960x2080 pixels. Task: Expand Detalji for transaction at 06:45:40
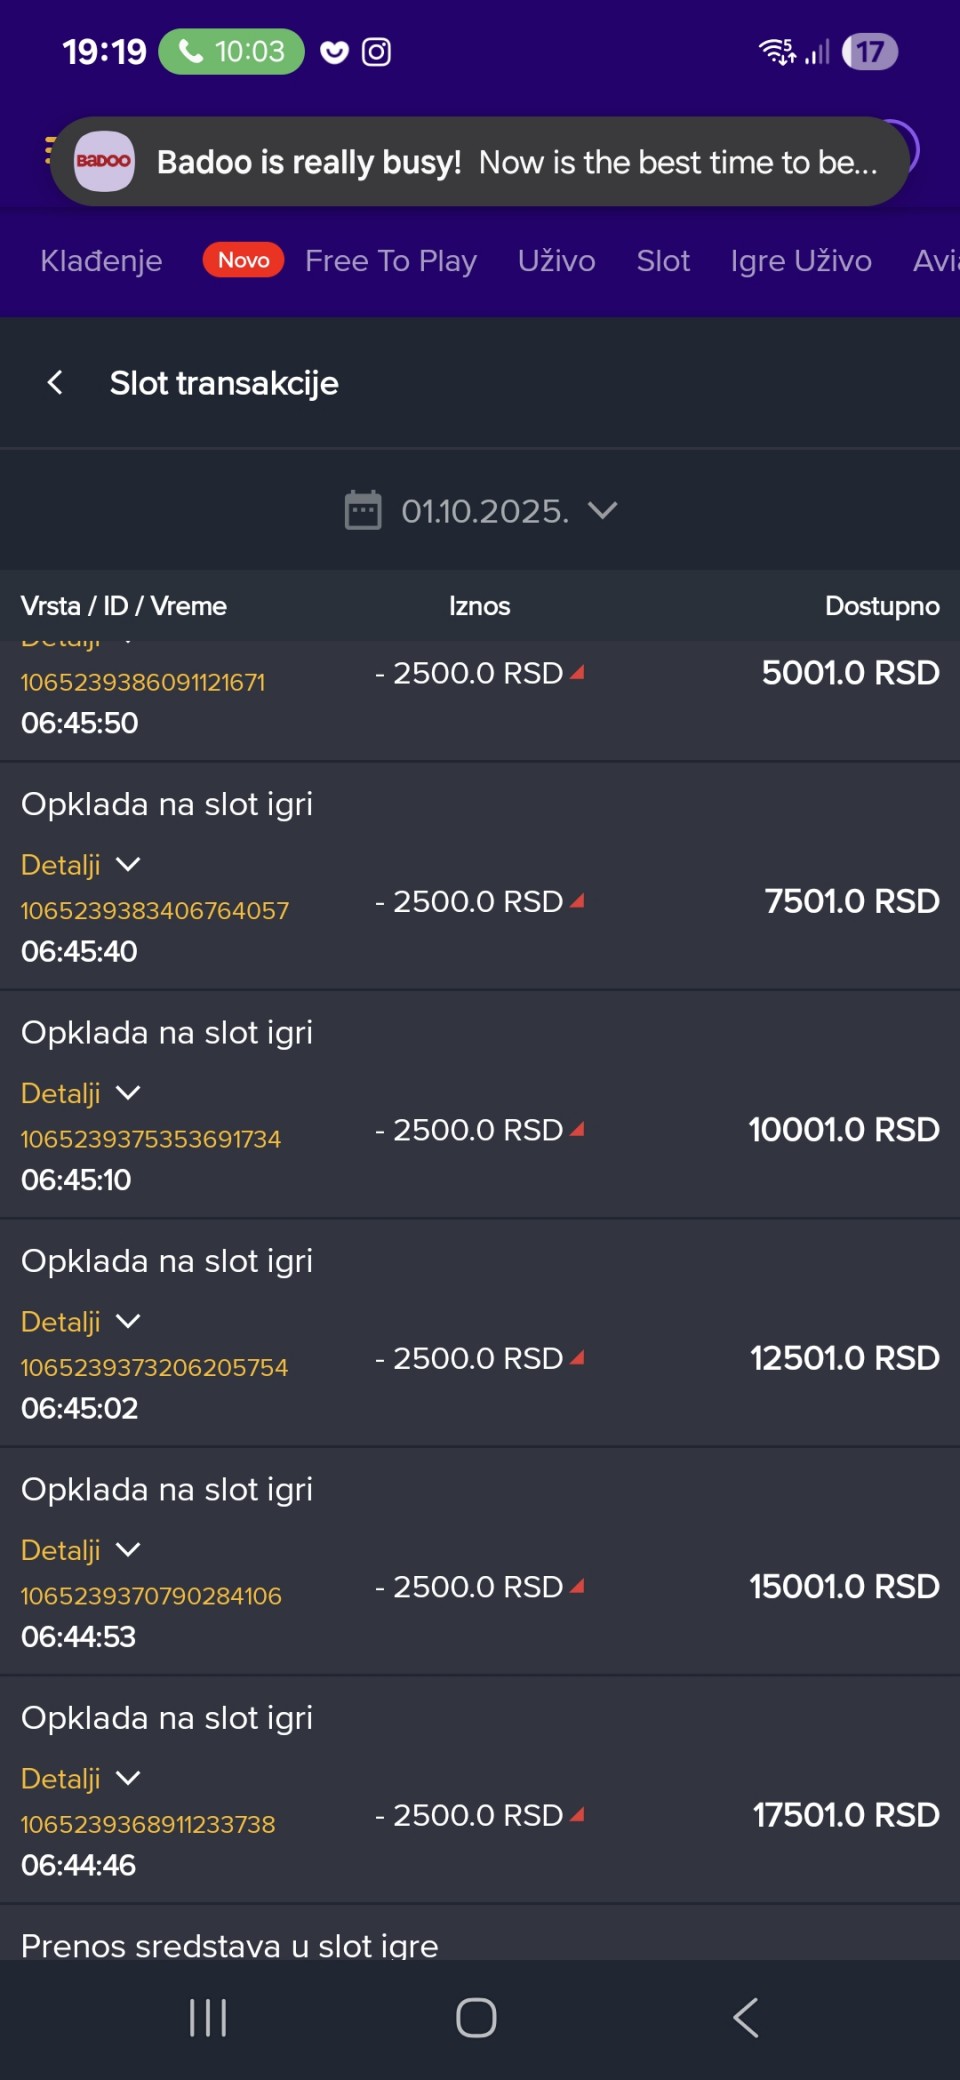80,864
